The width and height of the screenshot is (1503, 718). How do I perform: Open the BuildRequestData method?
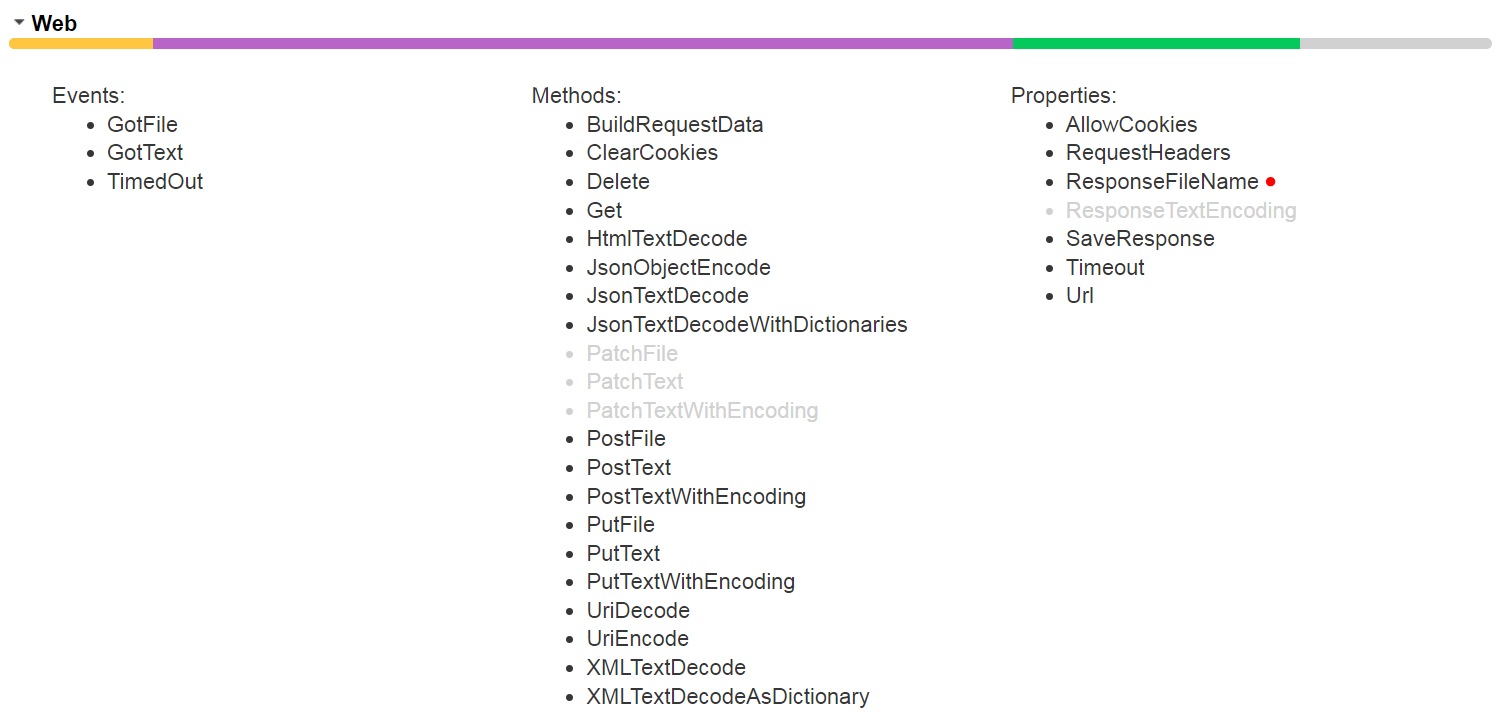[x=675, y=125]
